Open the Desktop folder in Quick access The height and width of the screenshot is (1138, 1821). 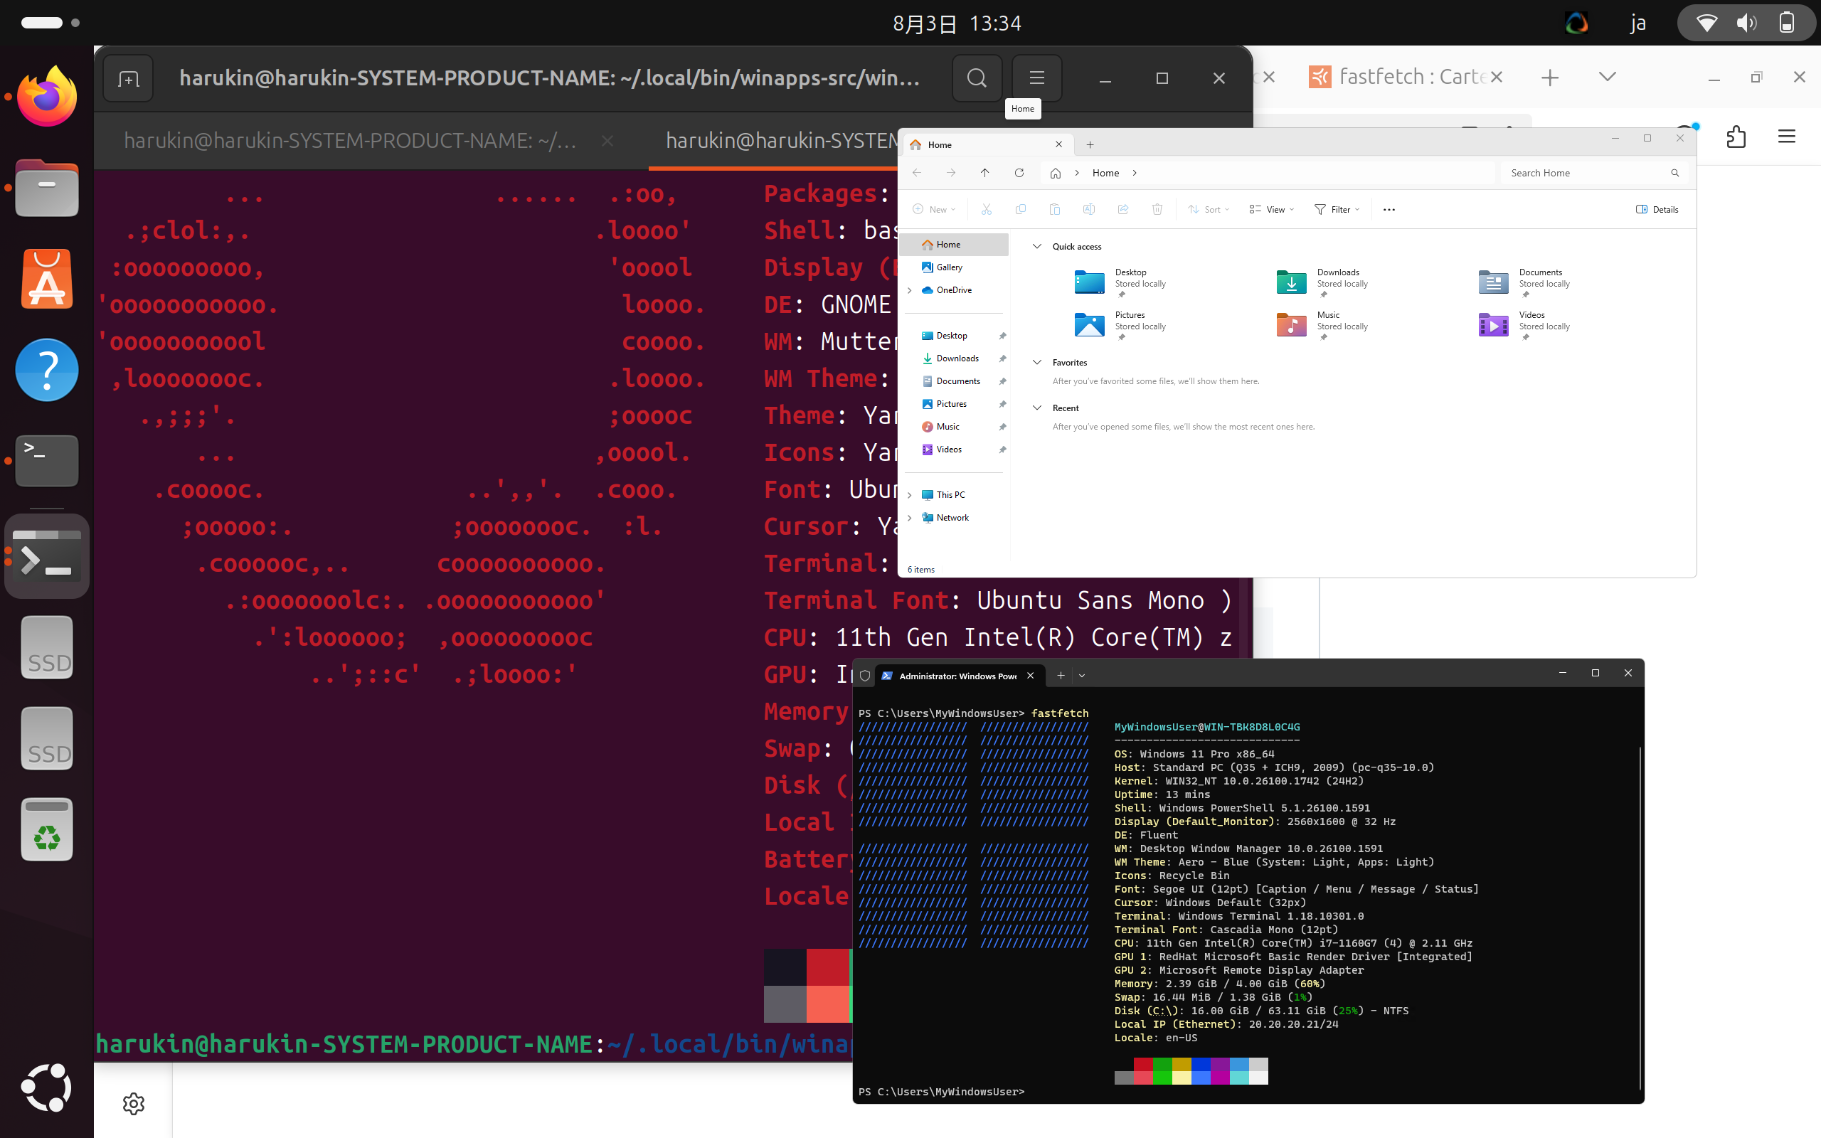[x=1120, y=282]
